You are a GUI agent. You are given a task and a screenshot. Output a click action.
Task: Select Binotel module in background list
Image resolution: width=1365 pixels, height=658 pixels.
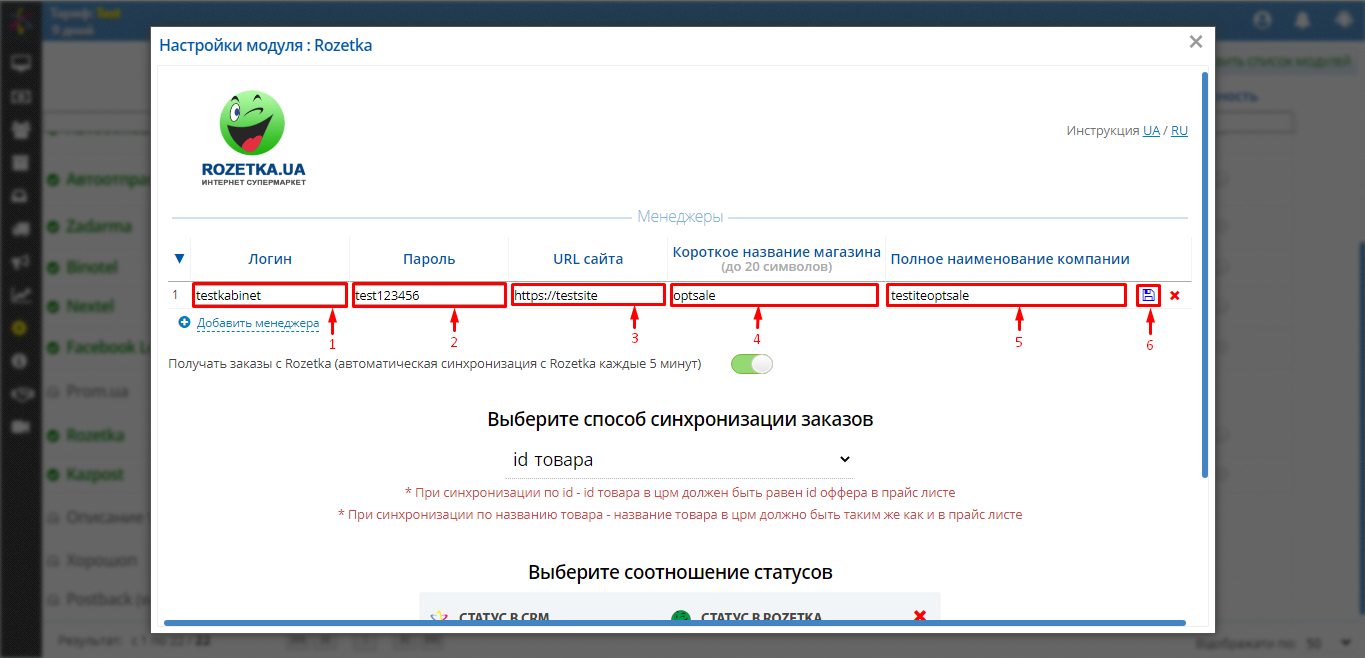tap(91, 267)
